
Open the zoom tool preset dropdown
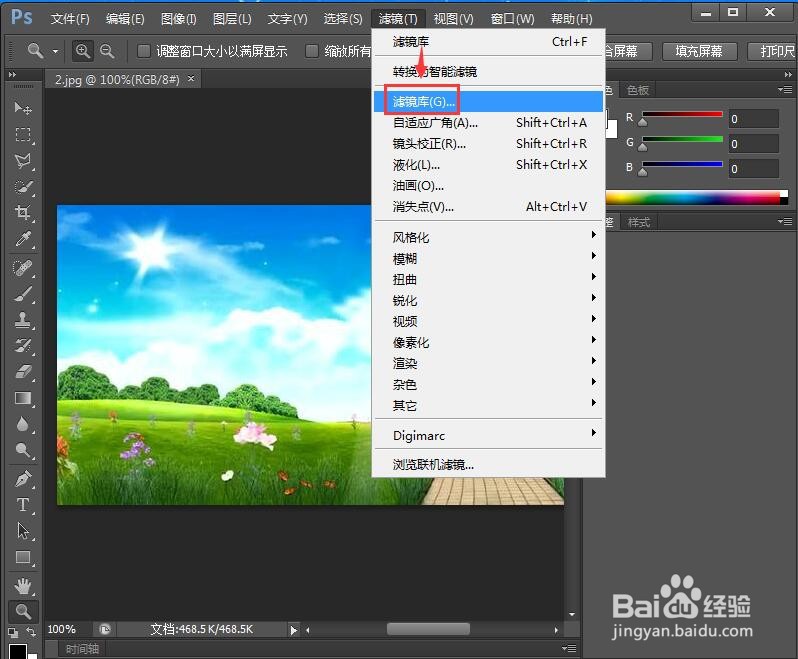(x=55, y=51)
